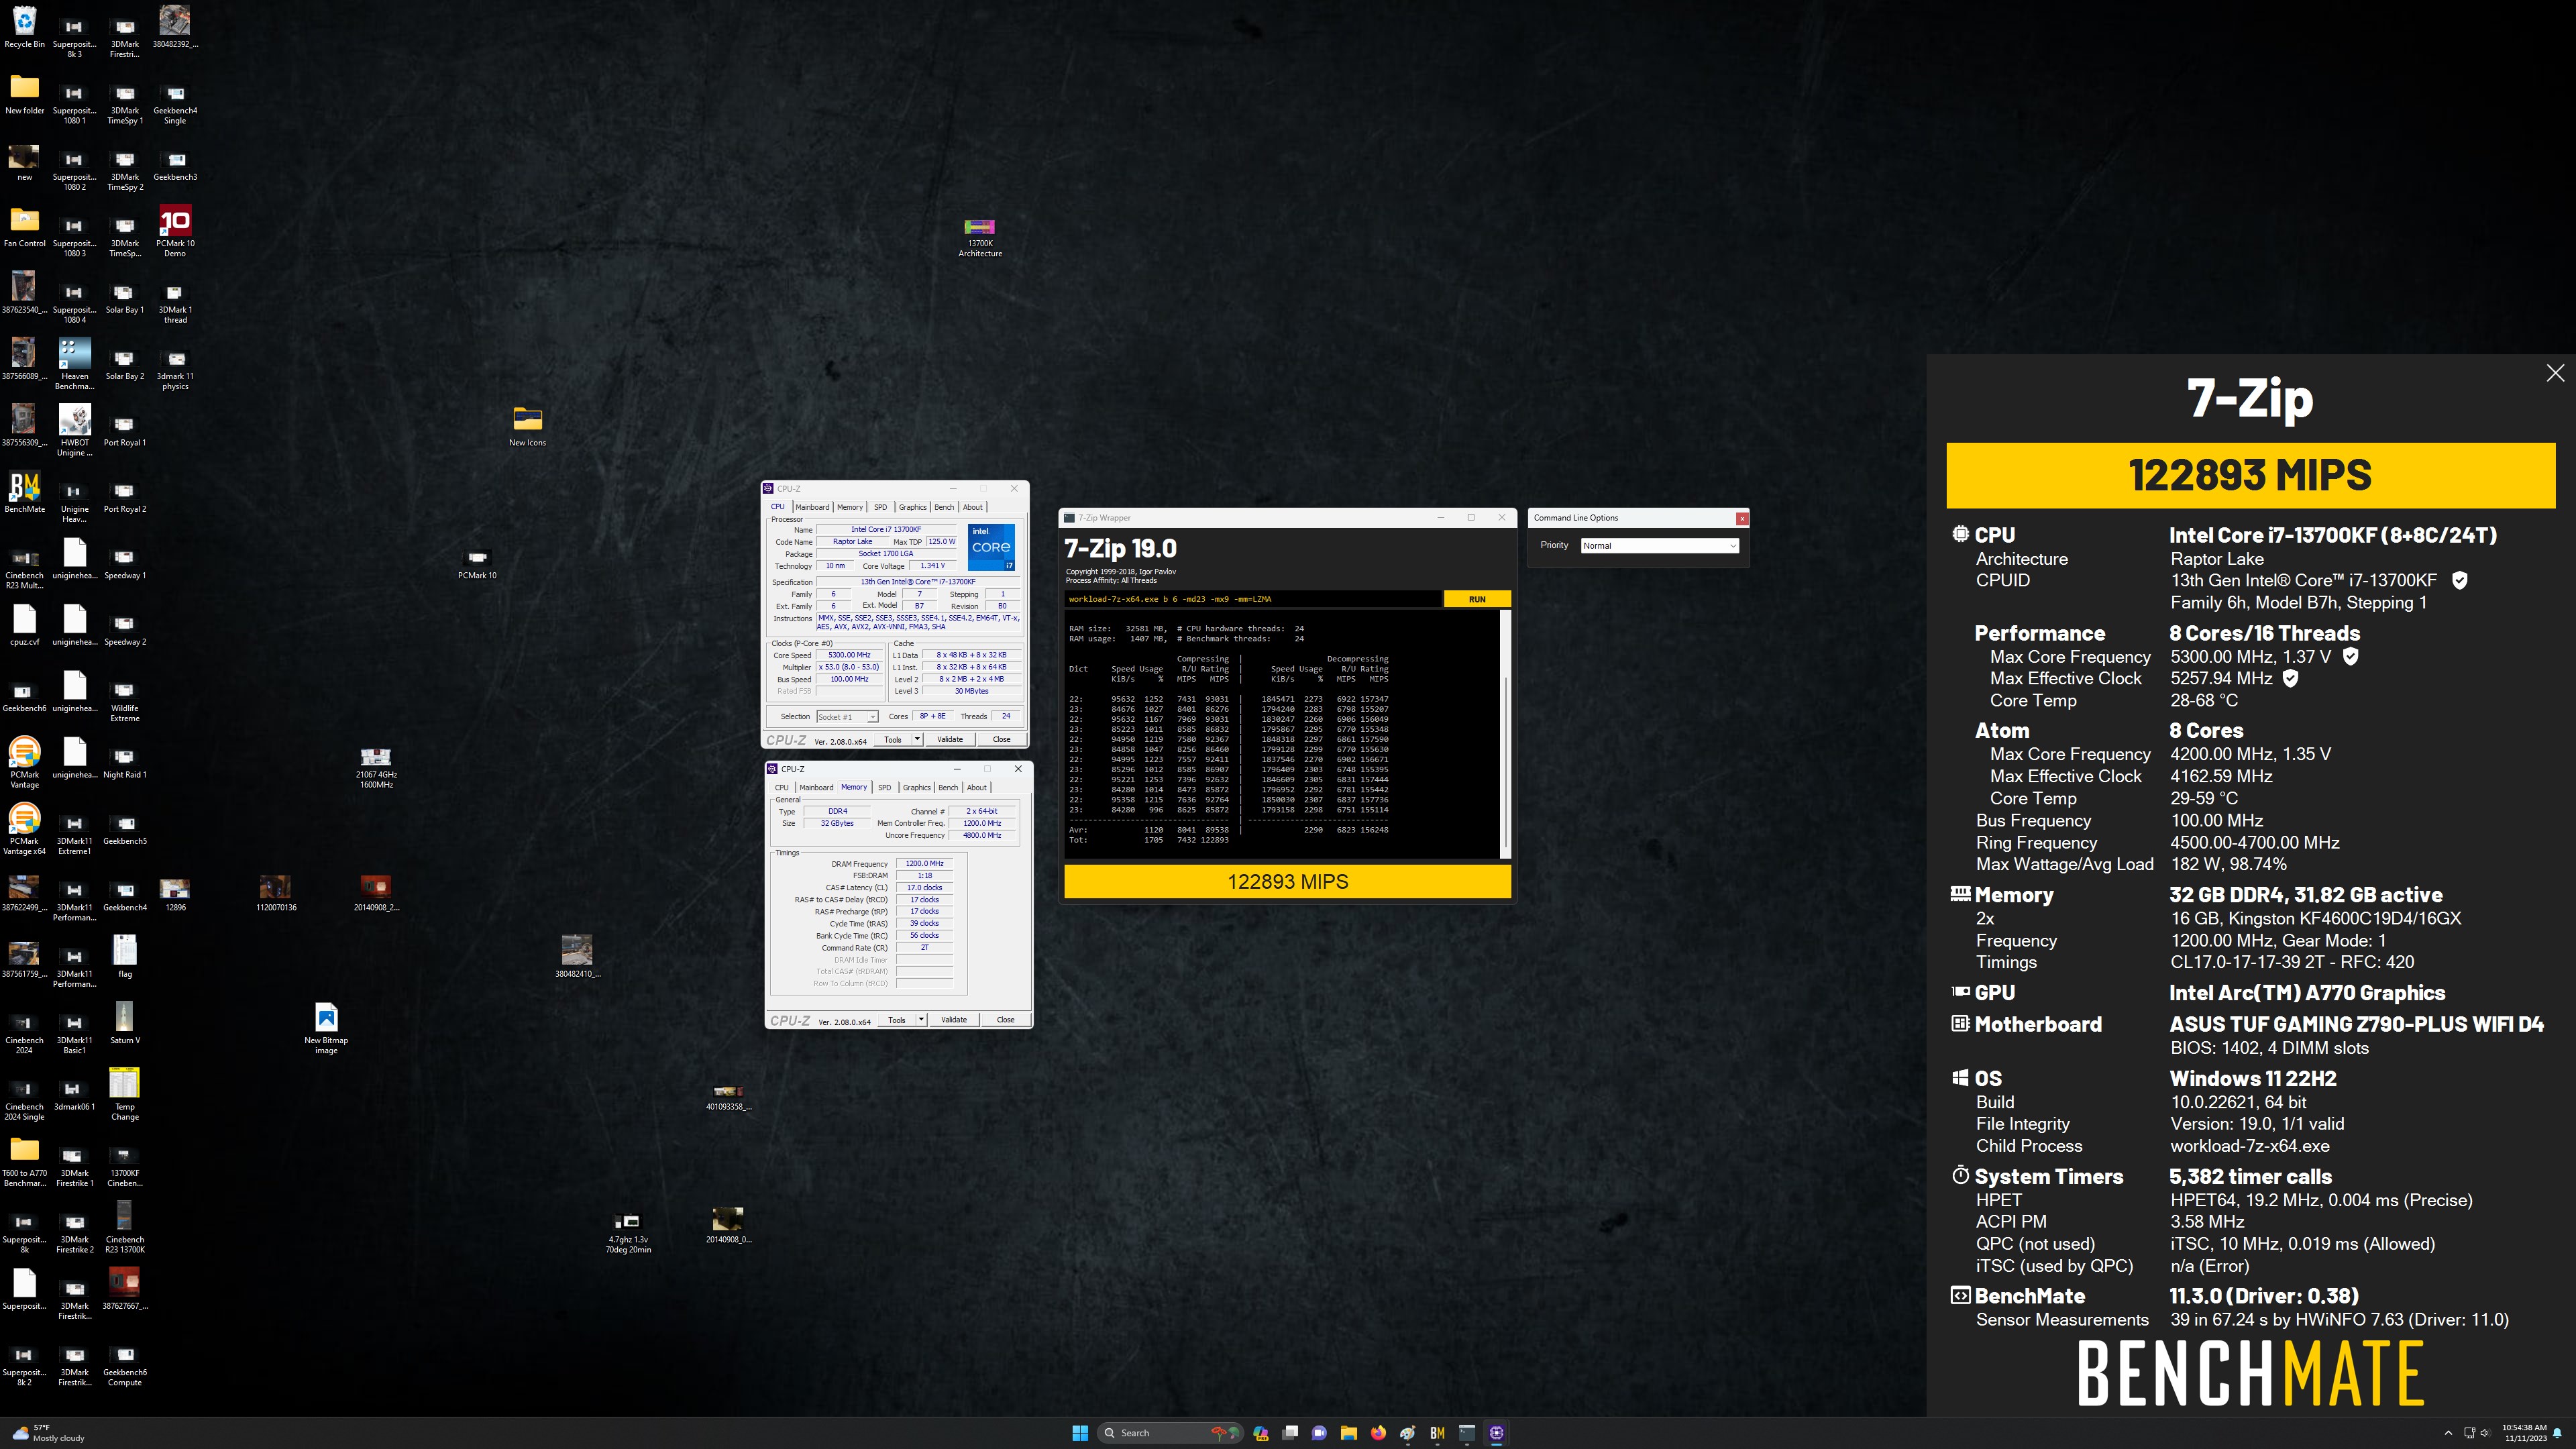
Task: Select the 3DMark Firestrike 1 shortcut
Action: coord(74,1167)
